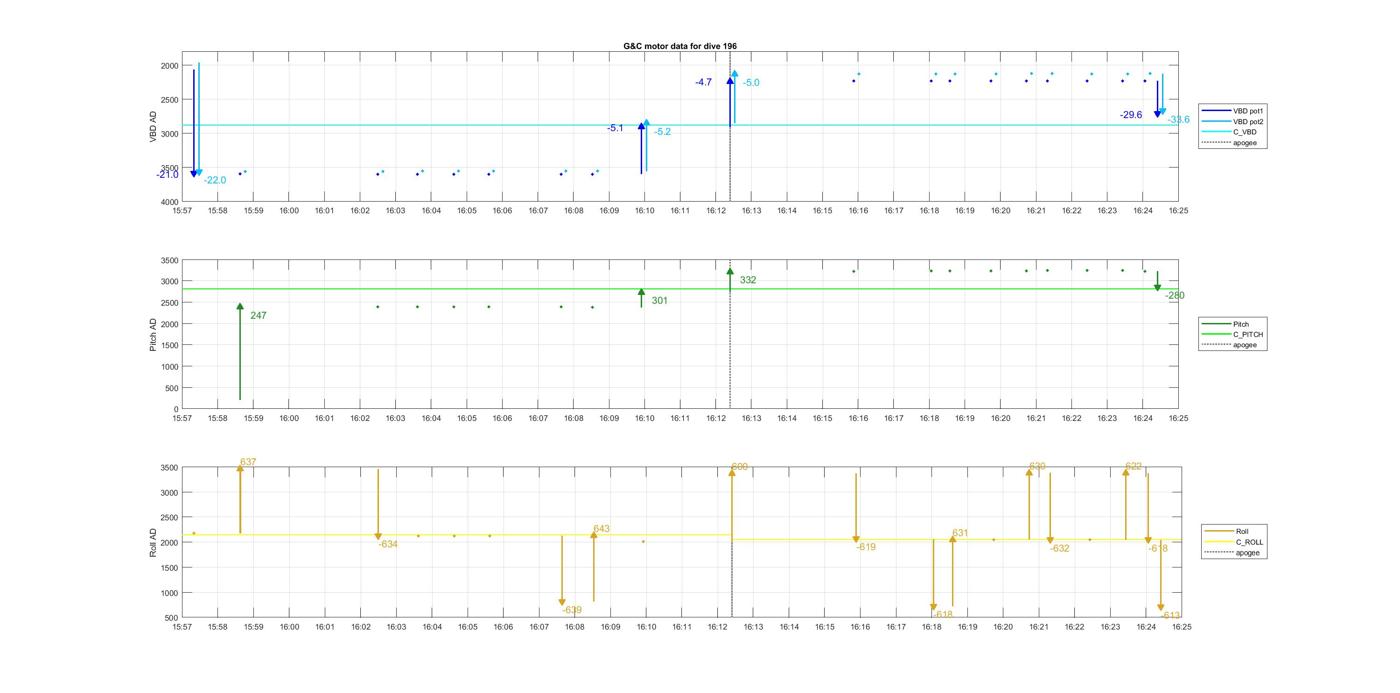Click the "-639" roll annotation
The image size is (1400, 693).
tap(572, 610)
